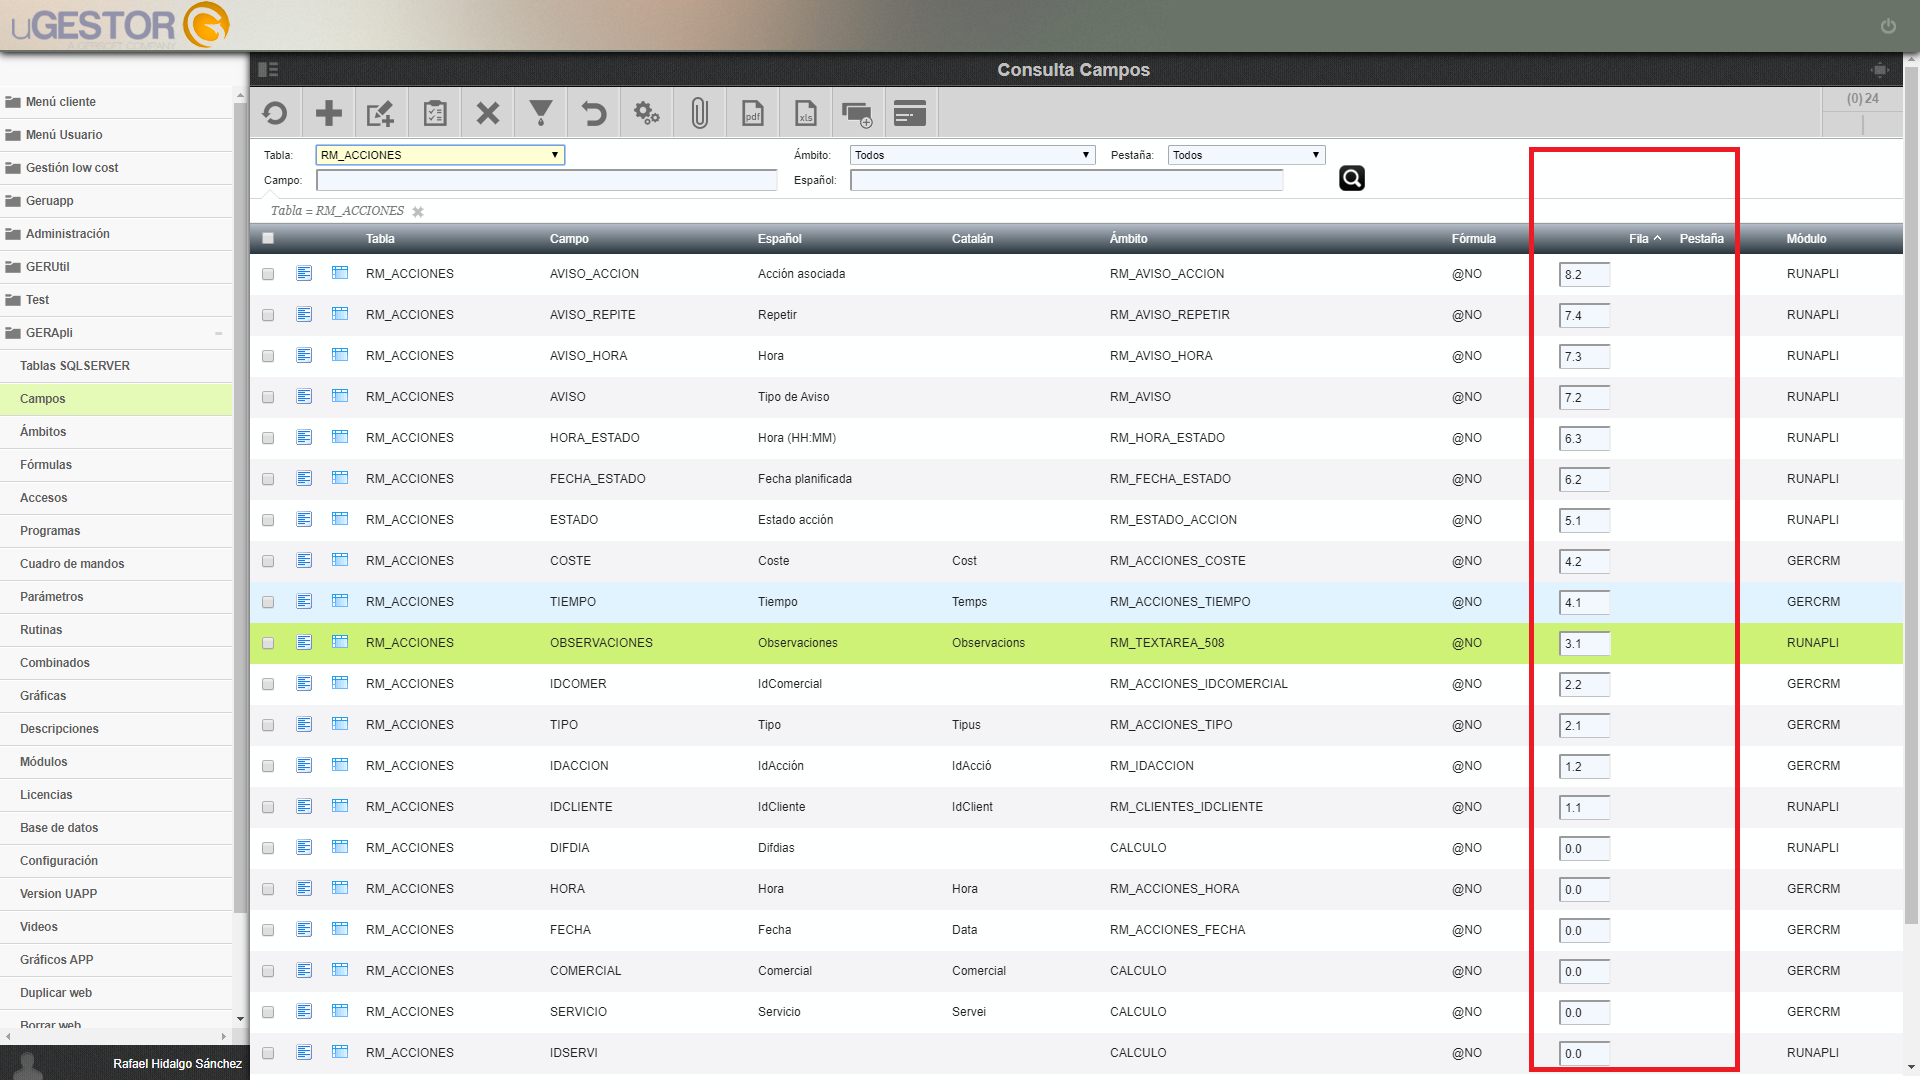Screen dimensions: 1920x1080
Task: Open form view icon for AVISO_ACCION row
Action: click(x=304, y=273)
